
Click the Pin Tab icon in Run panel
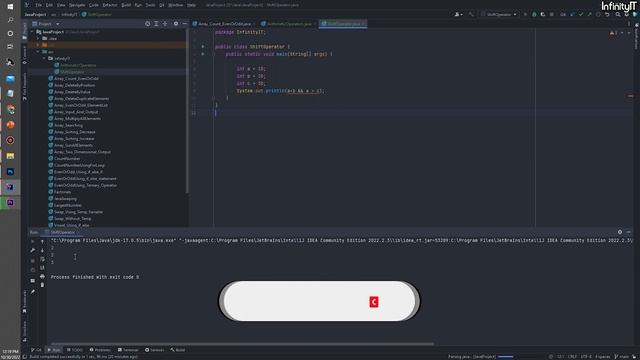tap(33, 292)
